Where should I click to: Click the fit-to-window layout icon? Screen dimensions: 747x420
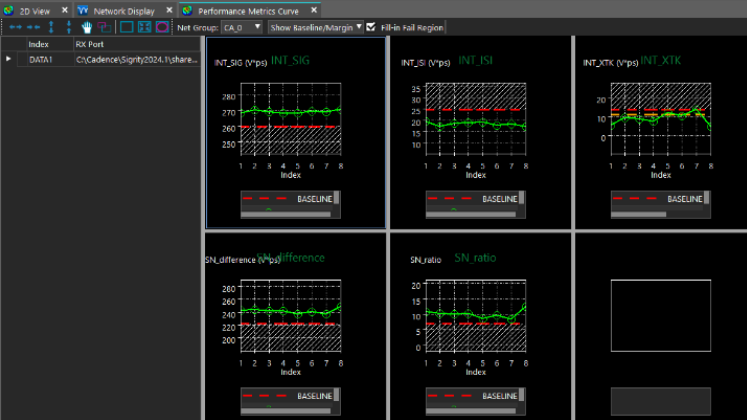(x=144, y=27)
